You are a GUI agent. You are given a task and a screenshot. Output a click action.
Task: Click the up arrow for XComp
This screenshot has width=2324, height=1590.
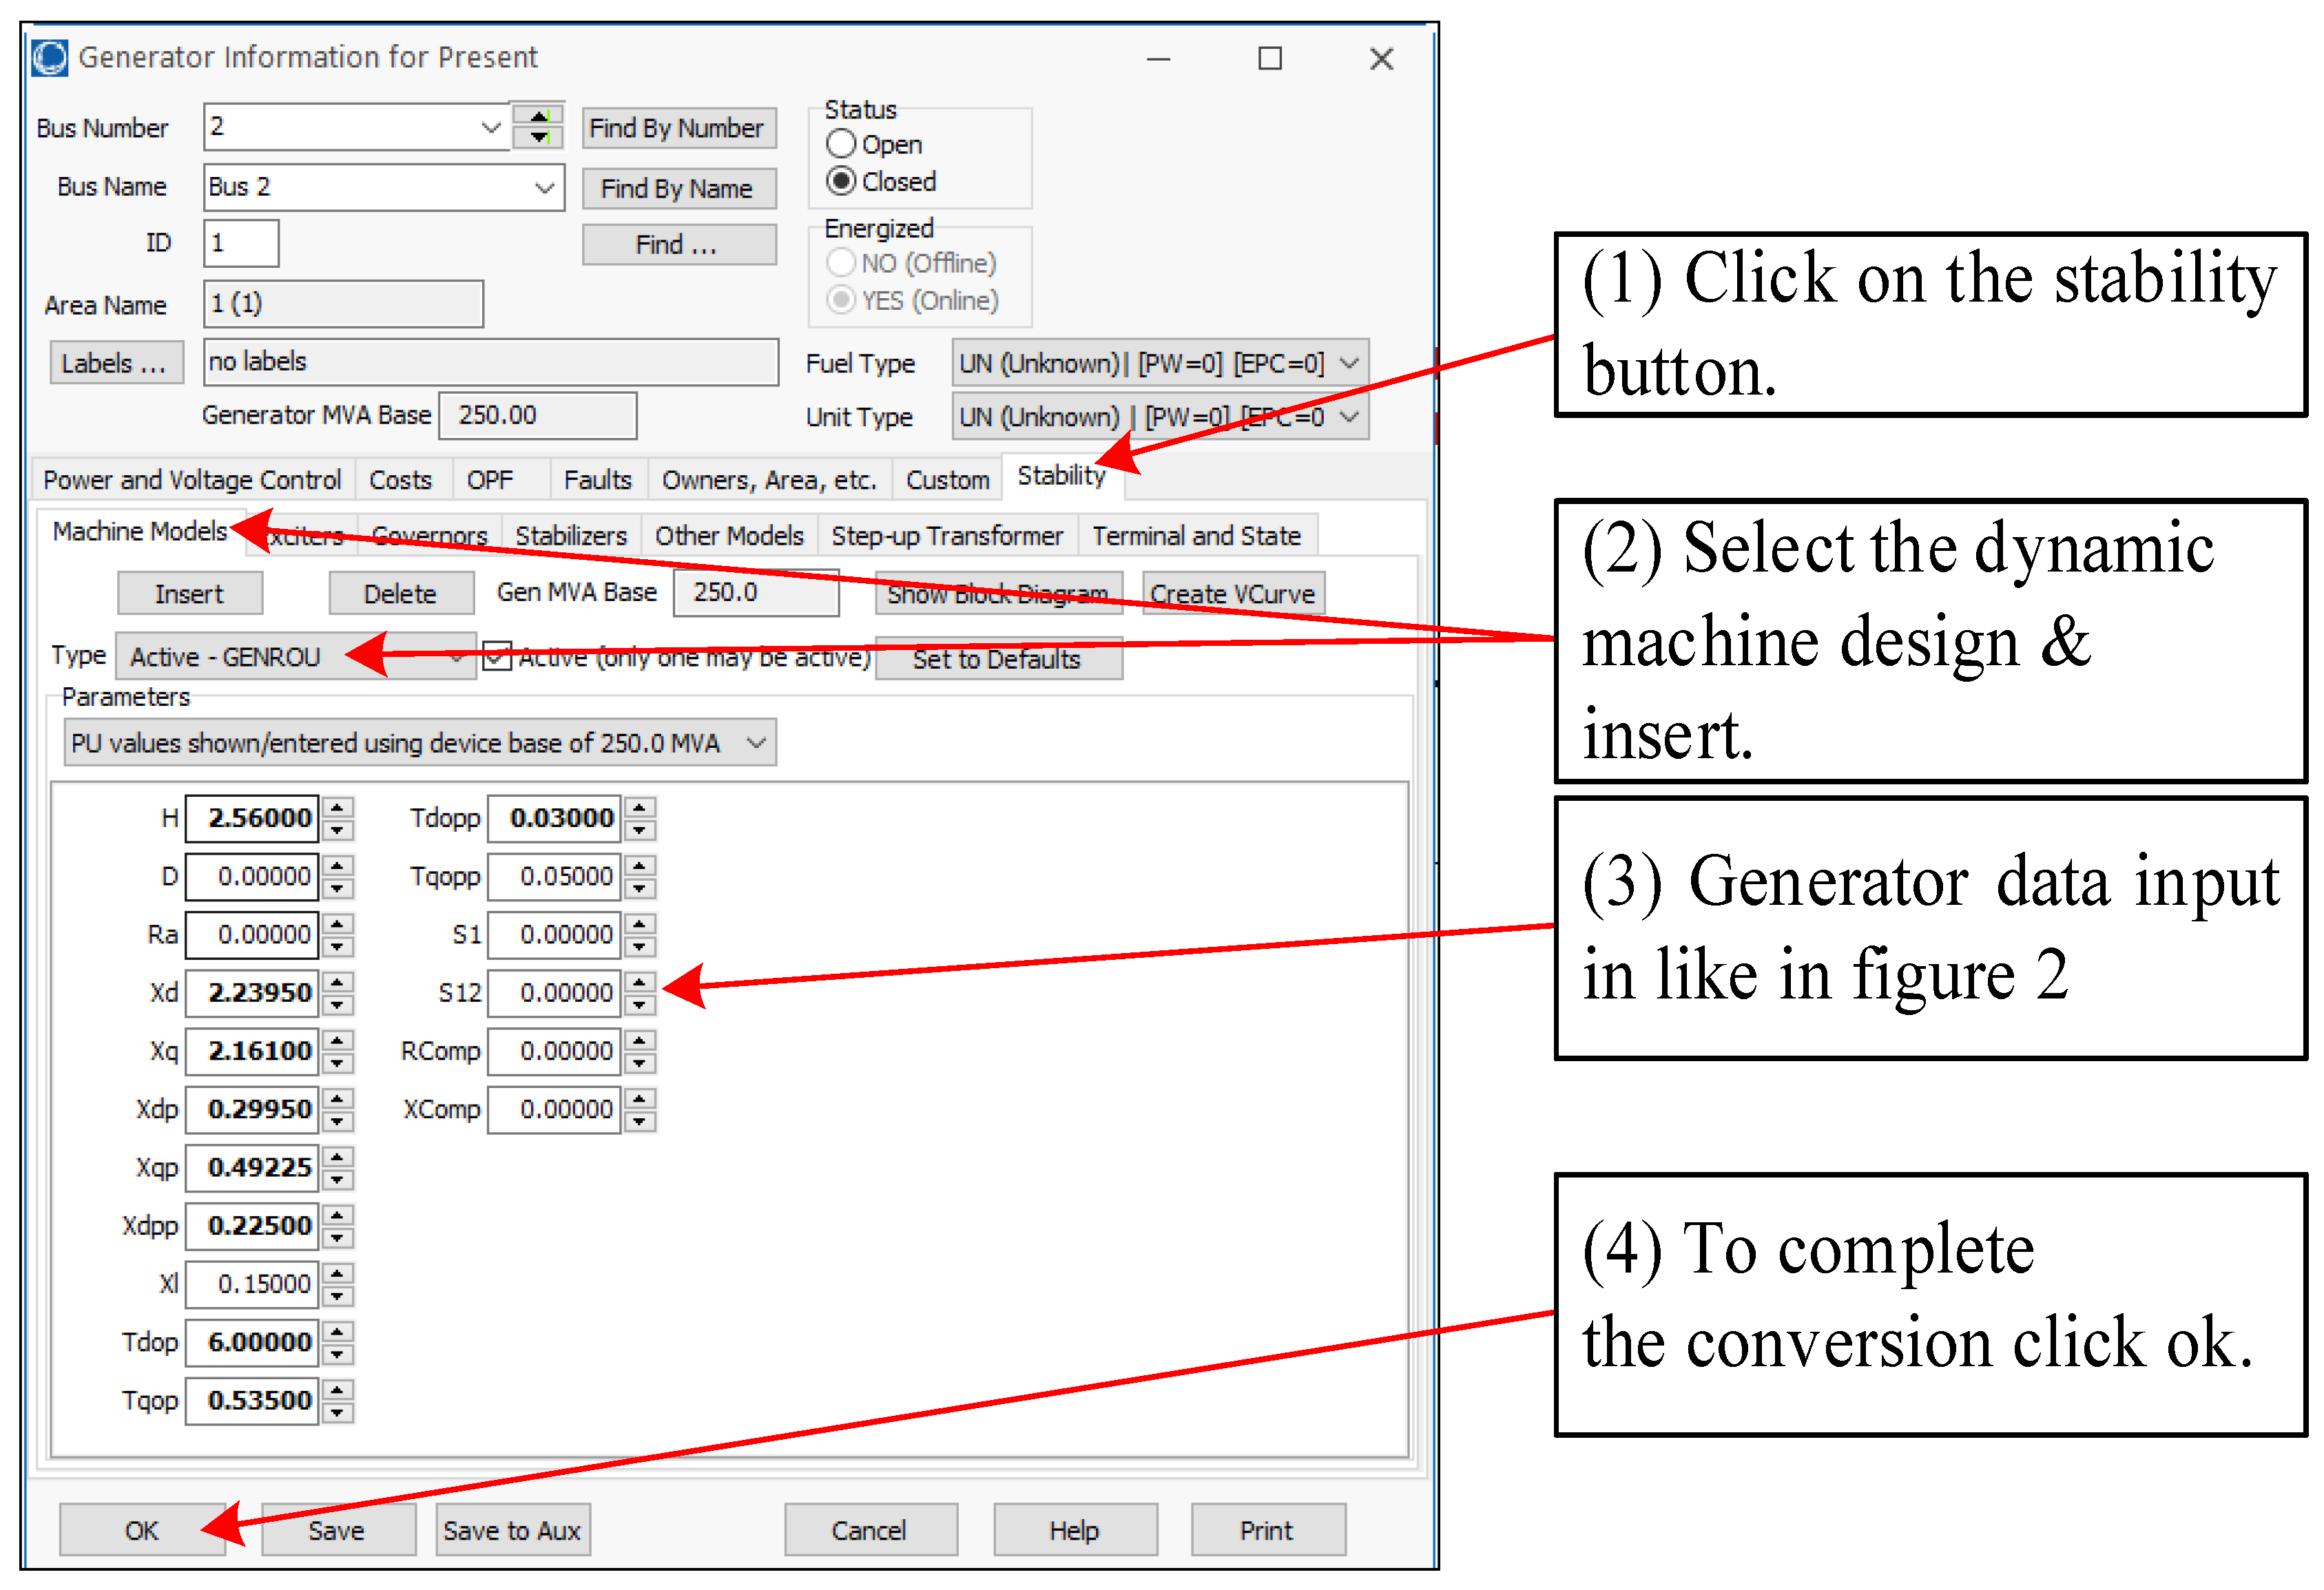pos(640,1099)
